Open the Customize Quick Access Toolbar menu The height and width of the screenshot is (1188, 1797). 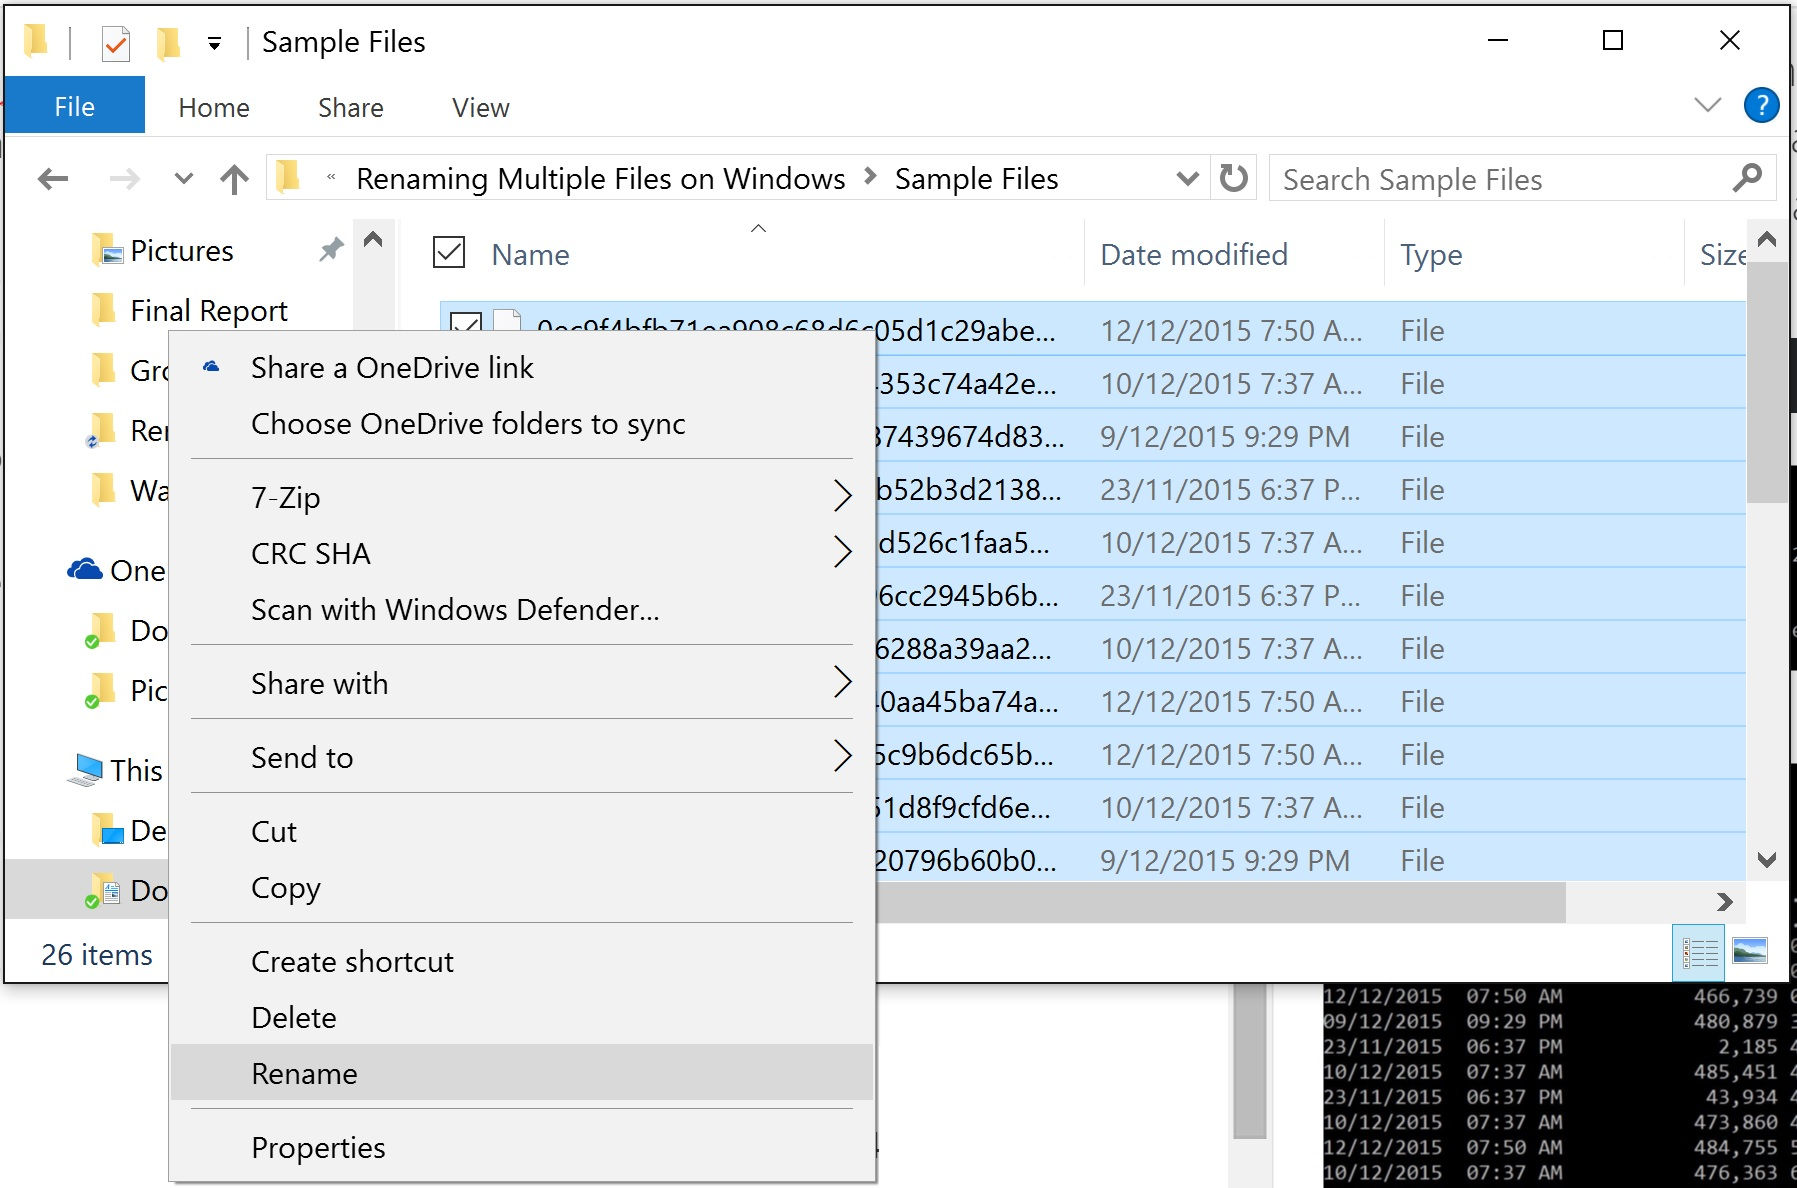(x=213, y=42)
